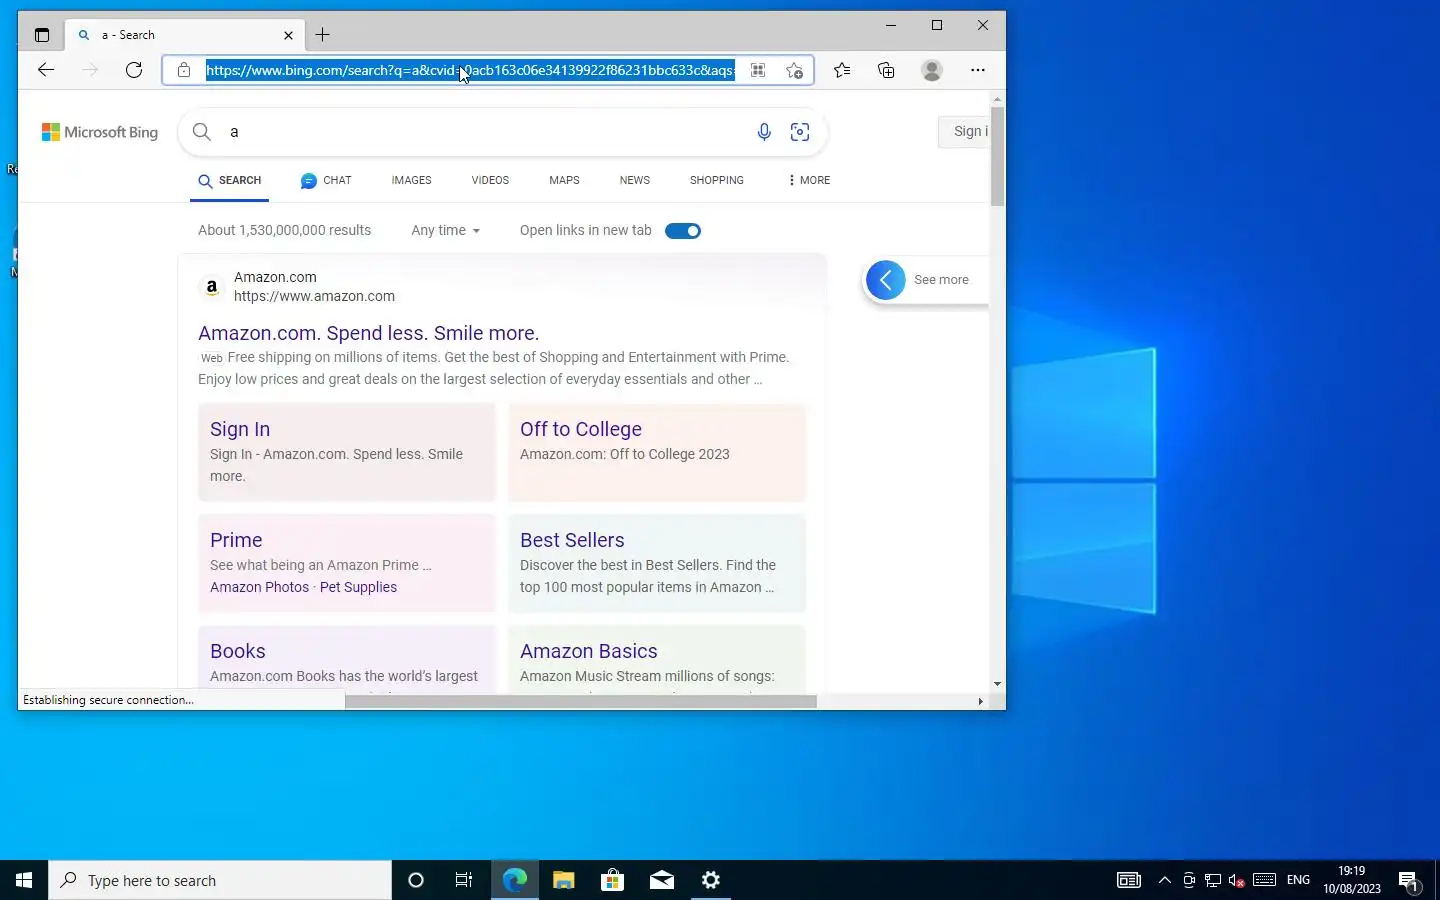Click the scroll right arrow
Screen dimensions: 1440x900
(x=980, y=701)
